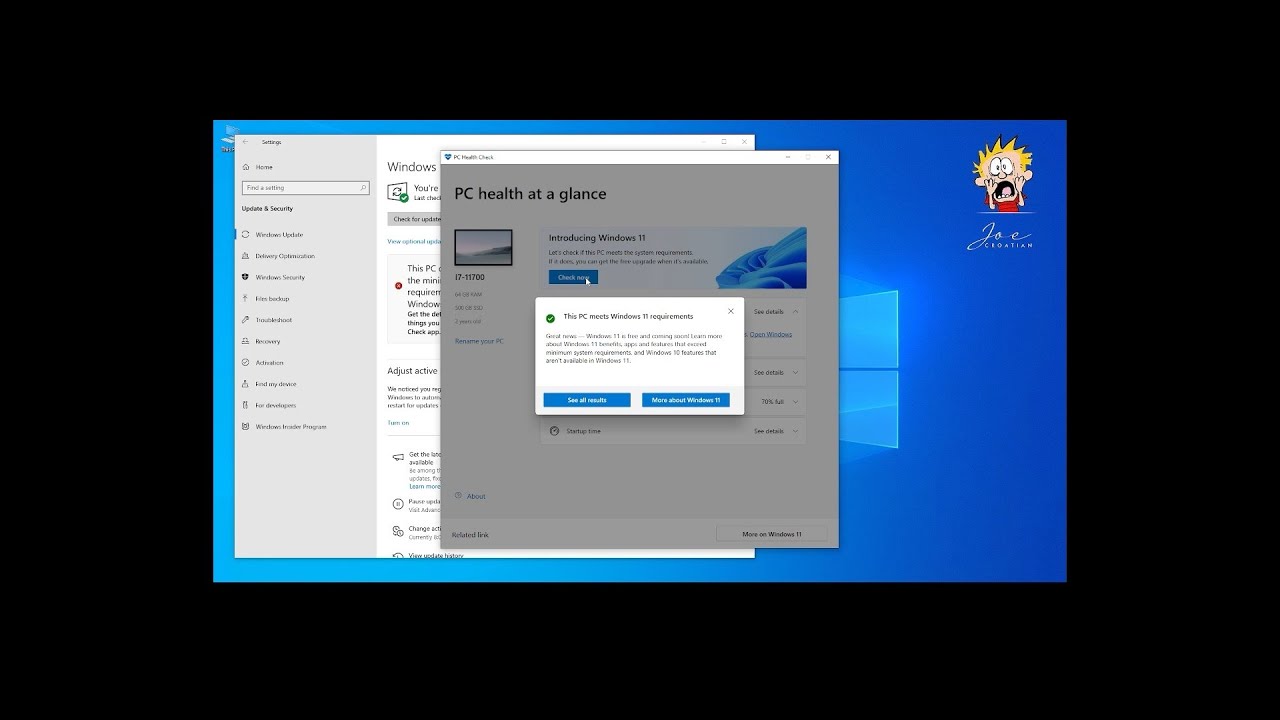Click Turn on under Adjust active hours
1280x720 pixels.
[x=398, y=423]
